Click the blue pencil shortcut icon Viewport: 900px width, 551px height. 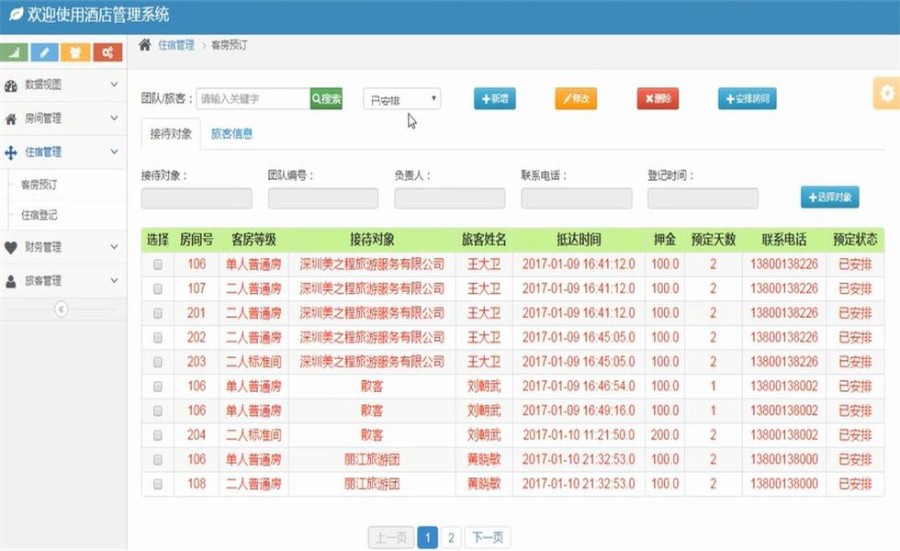pyautogui.click(x=45, y=52)
